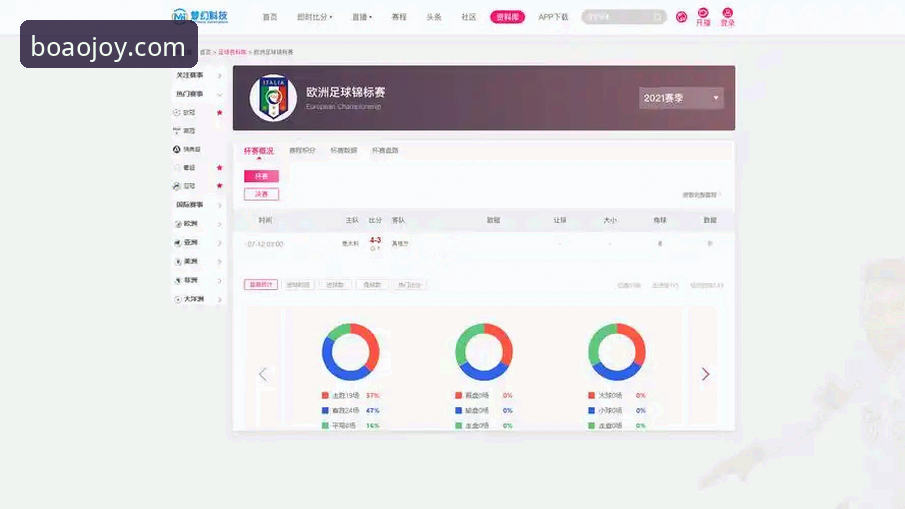Select the 决赛 stage filter
Screen dimensions: 905x509
261,194
